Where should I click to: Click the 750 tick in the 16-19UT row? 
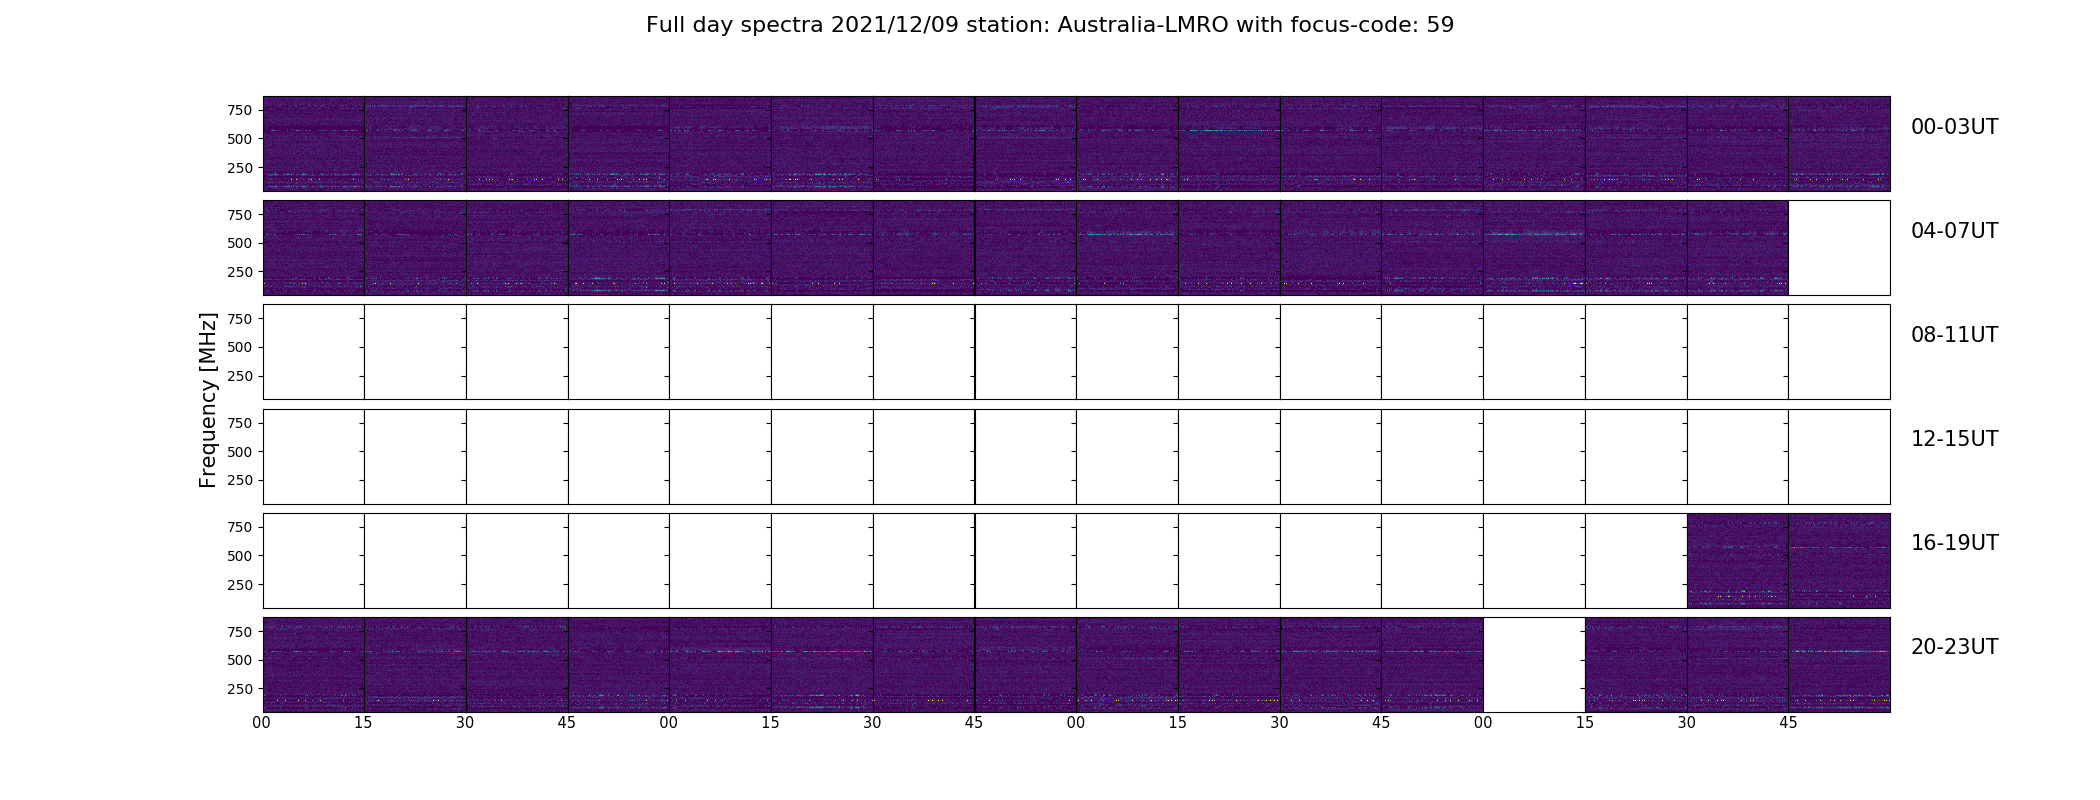pos(240,527)
